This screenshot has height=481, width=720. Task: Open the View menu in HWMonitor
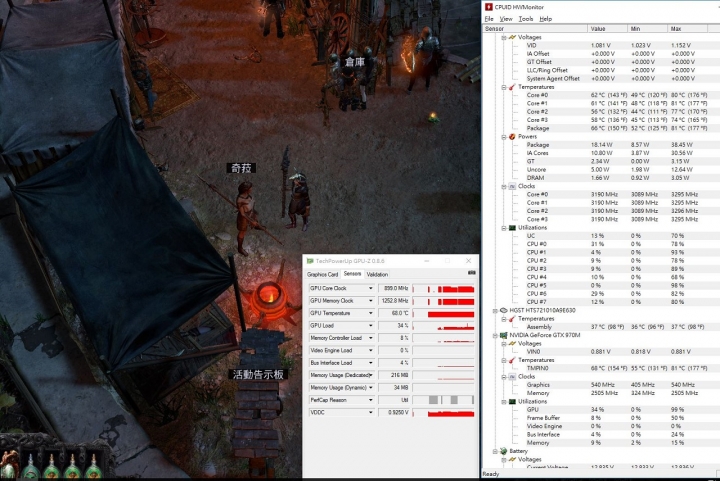[x=506, y=19]
